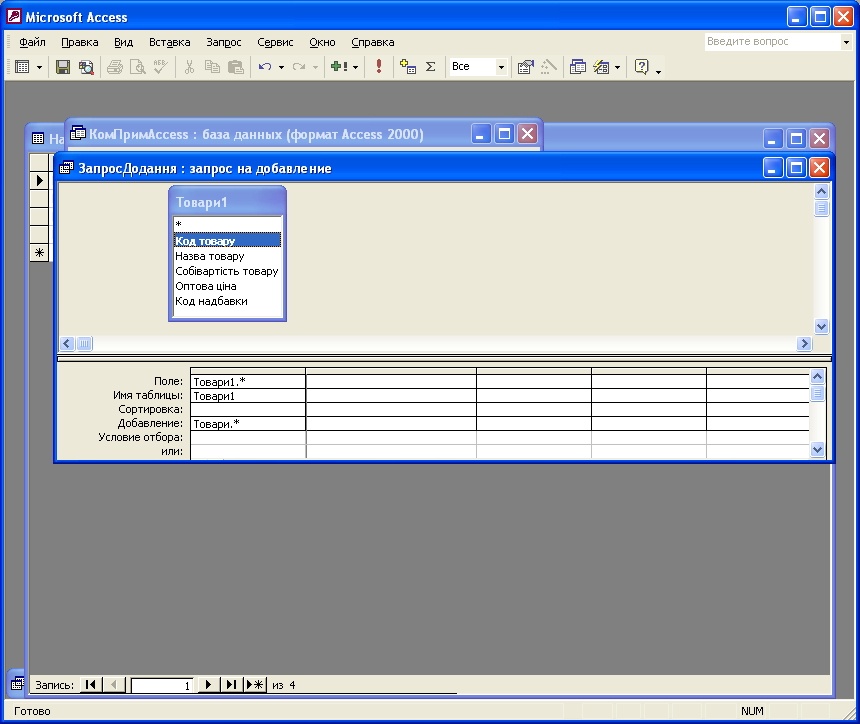Open the Запрос menu
The image size is (860, 724).
224,42
